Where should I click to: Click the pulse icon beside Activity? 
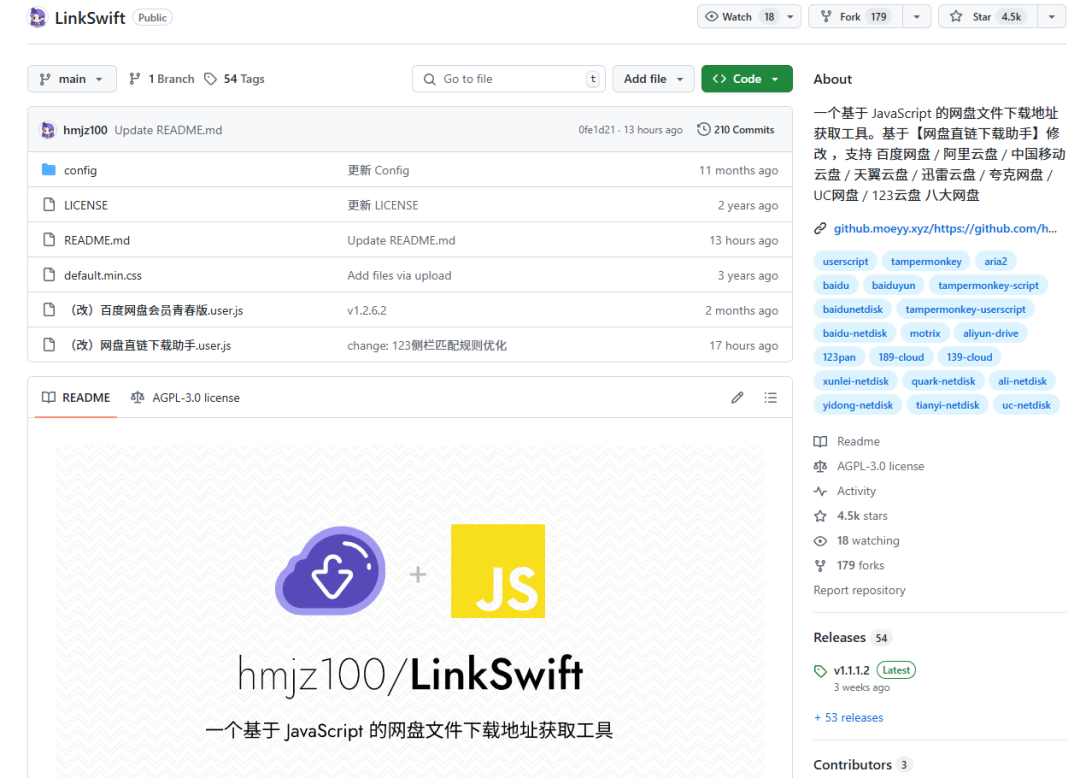click(820, 491)
